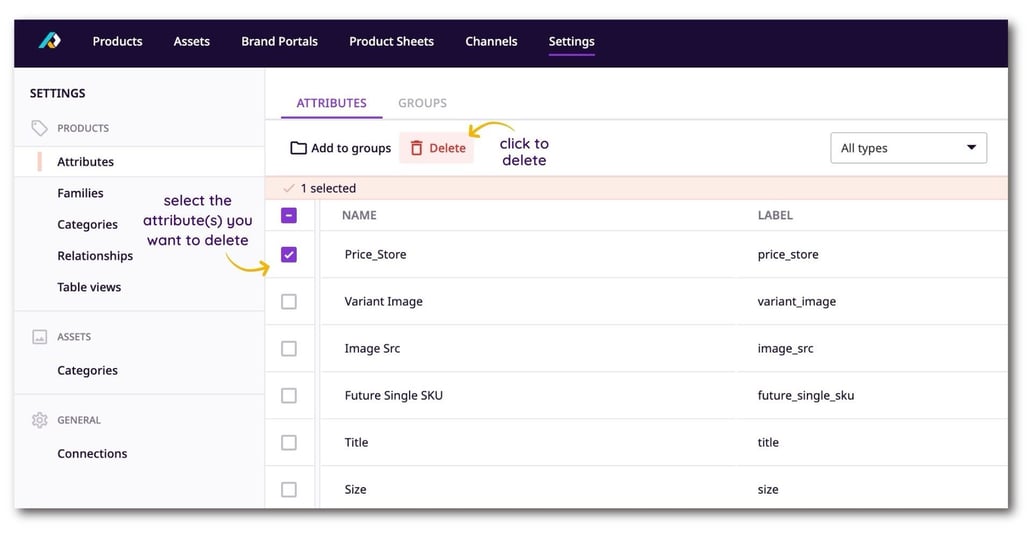
Task: Toggle the select-all header checkbox
Action: (289, 215)
